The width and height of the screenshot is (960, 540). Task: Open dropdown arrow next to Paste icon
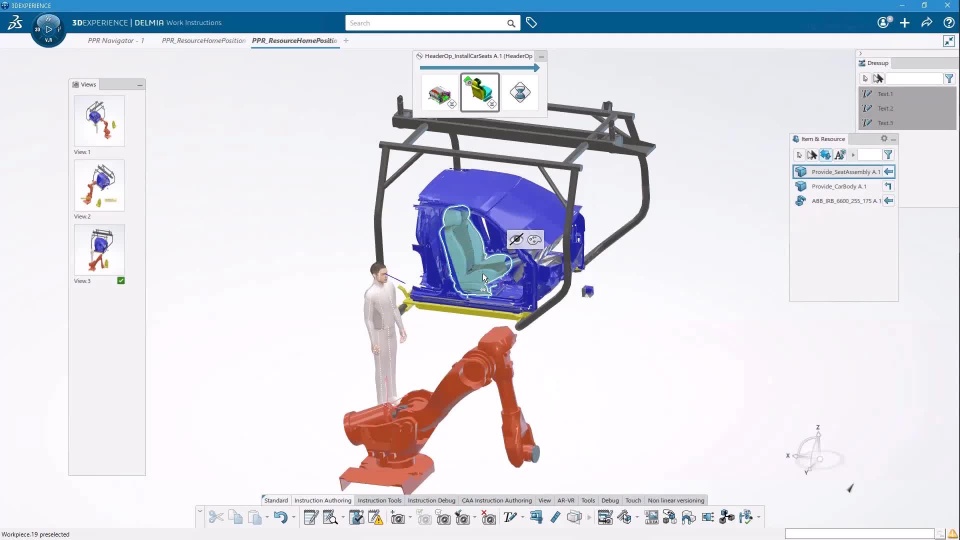point(267,518)
